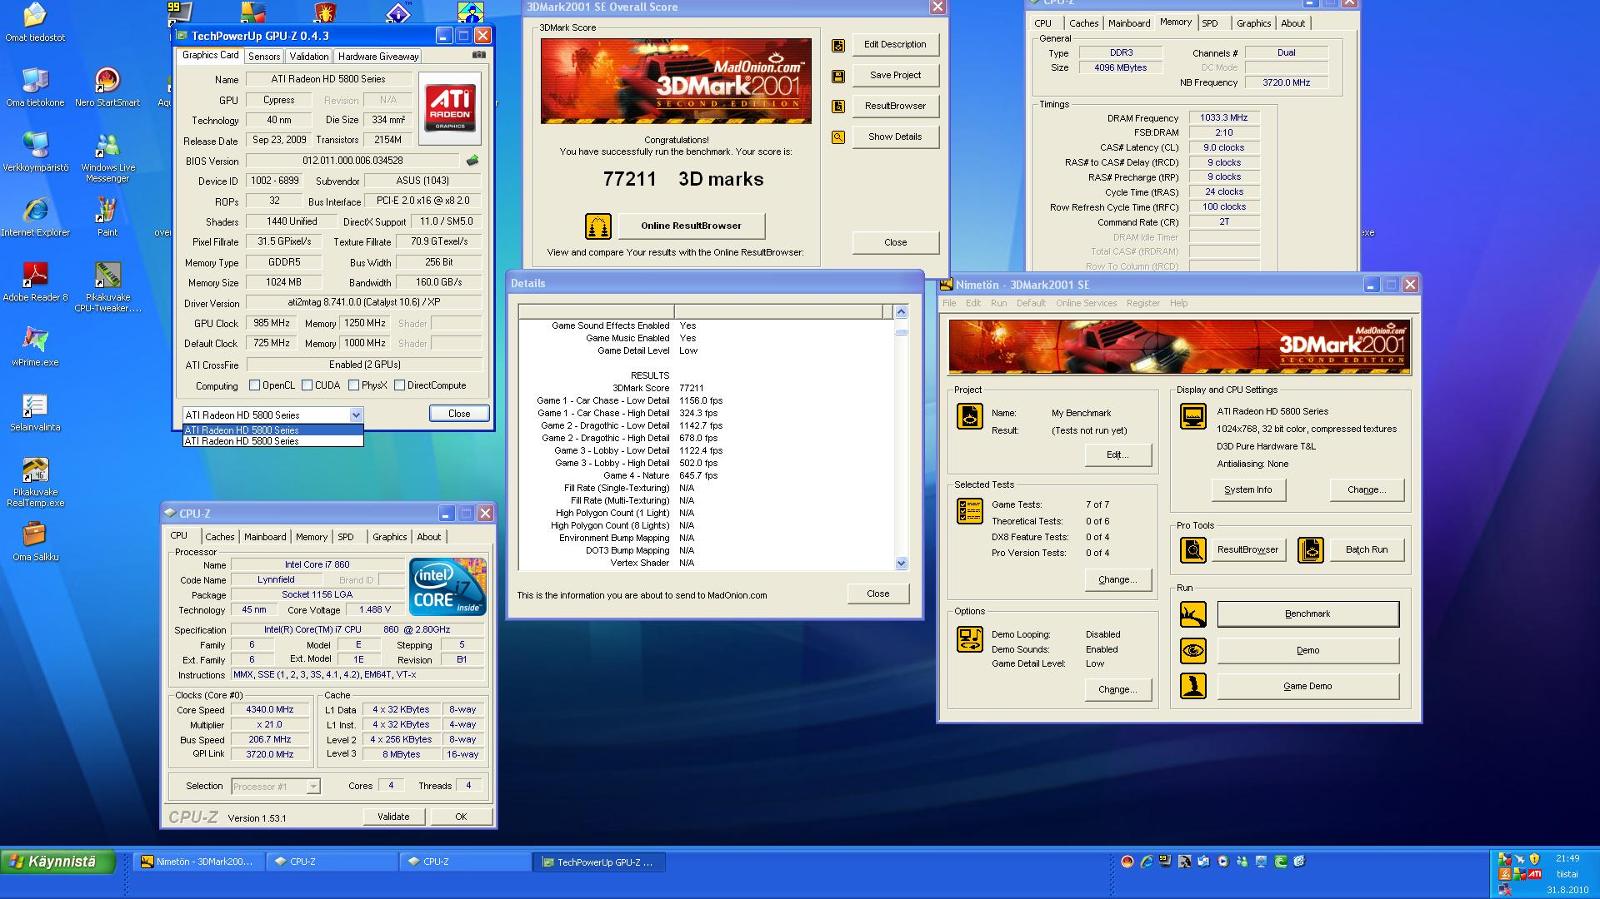This screenshot has height=899, width=1600.
Task: Switch to the Validation tab in GPU-Z
Action: (x=309, y=57)
